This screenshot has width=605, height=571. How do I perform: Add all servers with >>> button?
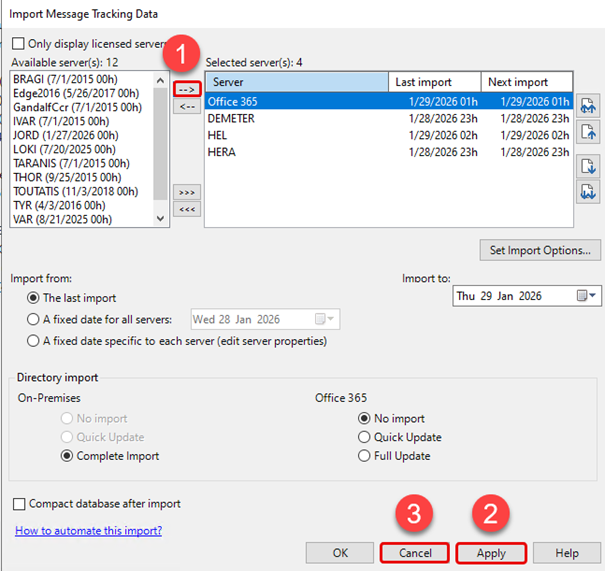click(x=187, y=192)
